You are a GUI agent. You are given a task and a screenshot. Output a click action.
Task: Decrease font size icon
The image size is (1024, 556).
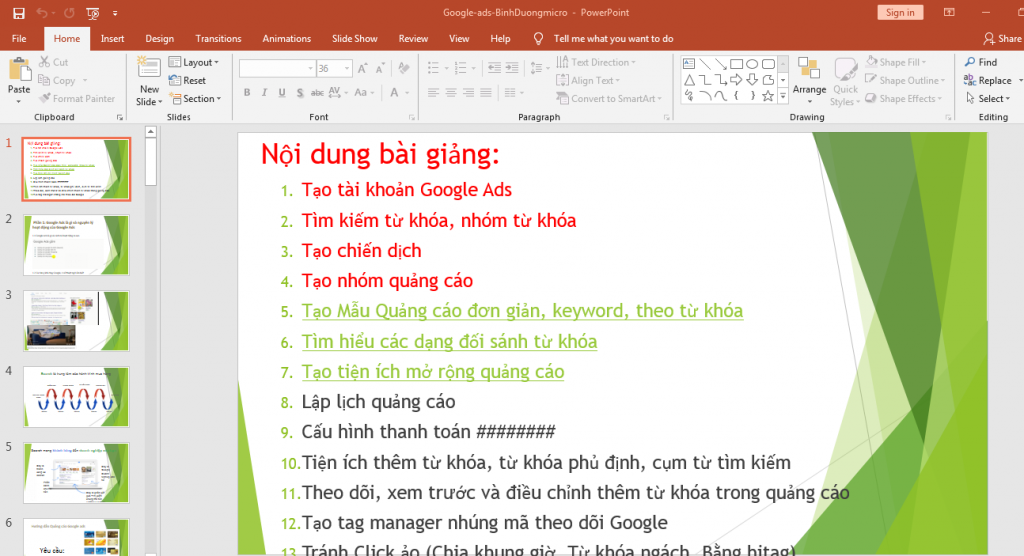pos(380,68)
